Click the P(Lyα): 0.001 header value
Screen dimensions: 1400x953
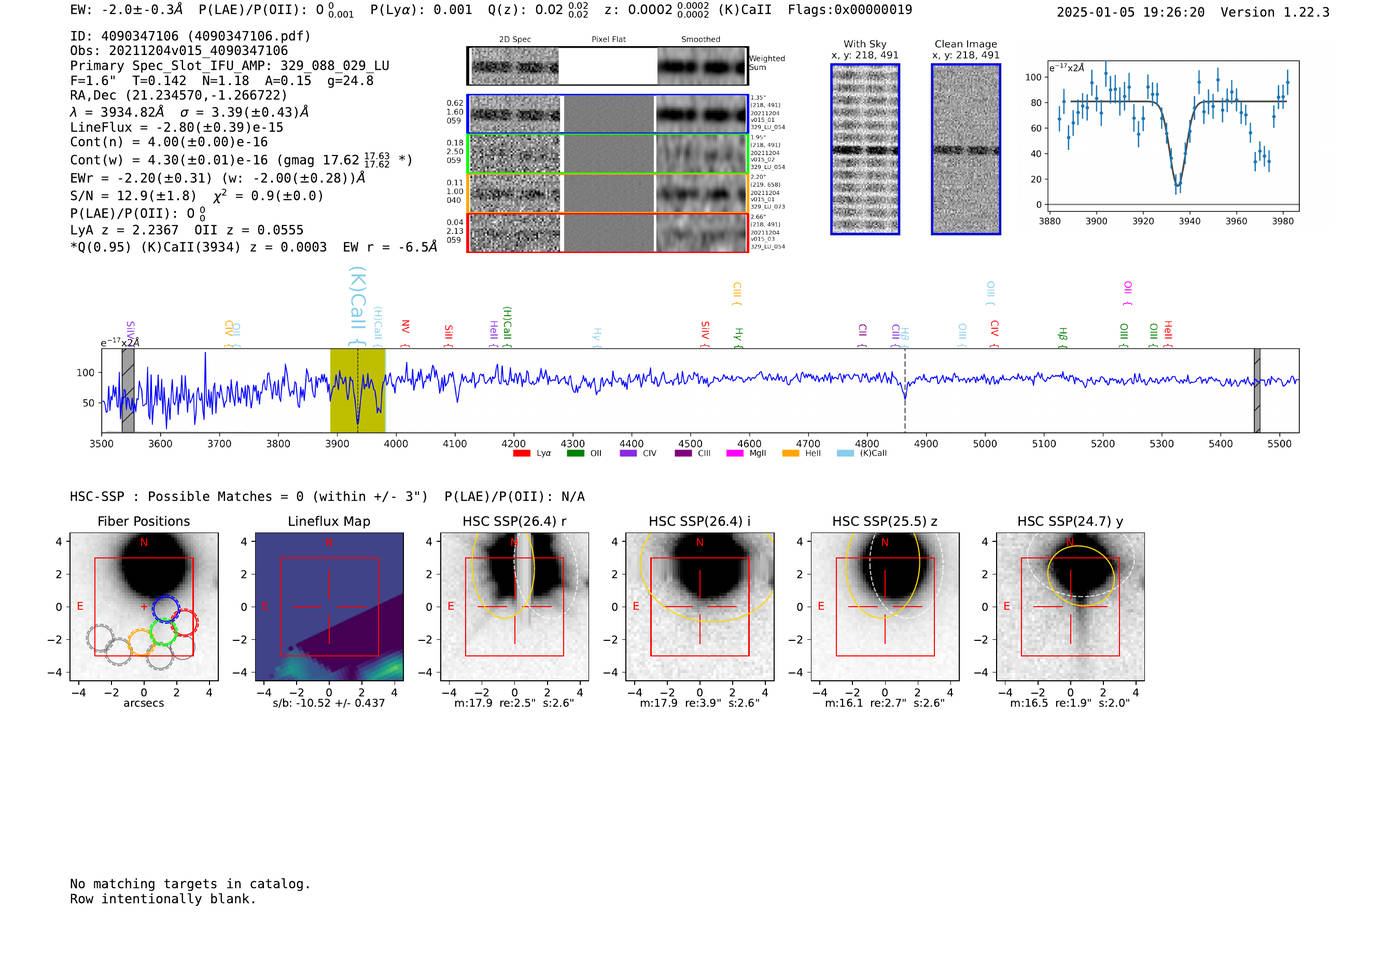[421, 9]
